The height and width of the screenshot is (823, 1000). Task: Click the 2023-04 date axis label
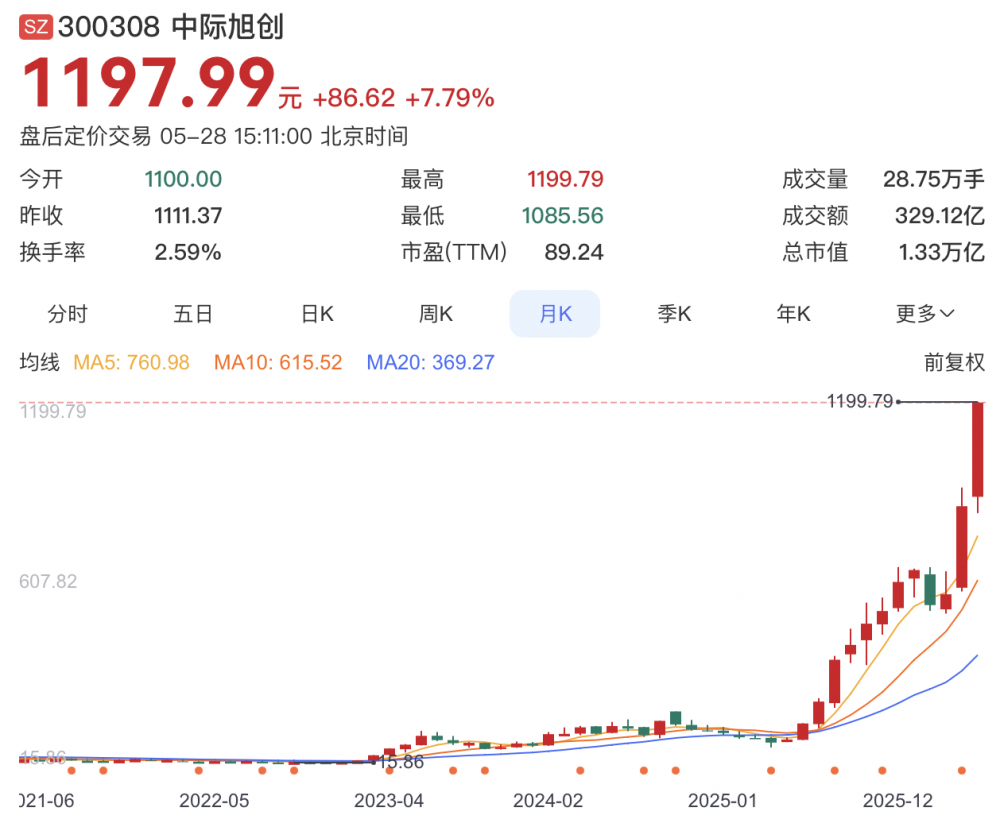[x=389, y=801]
